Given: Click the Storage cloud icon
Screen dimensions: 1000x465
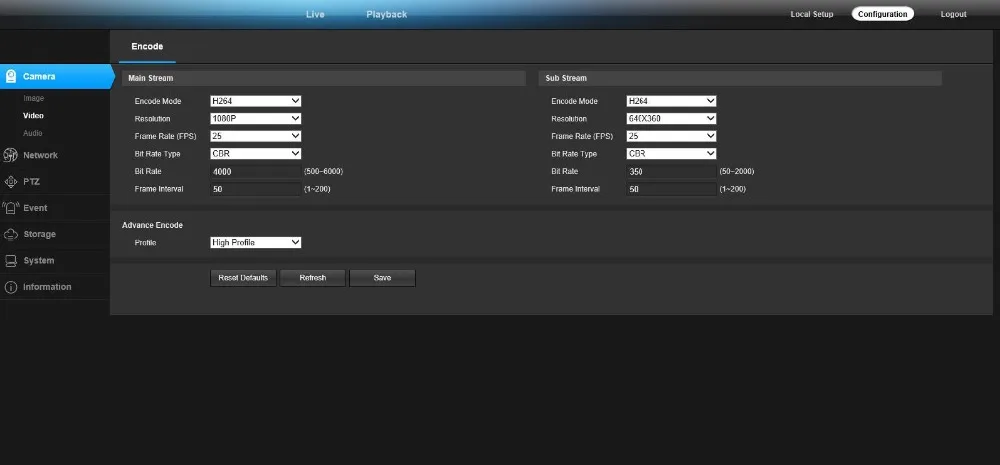Looking at the screenshot, I should [10, 234].
